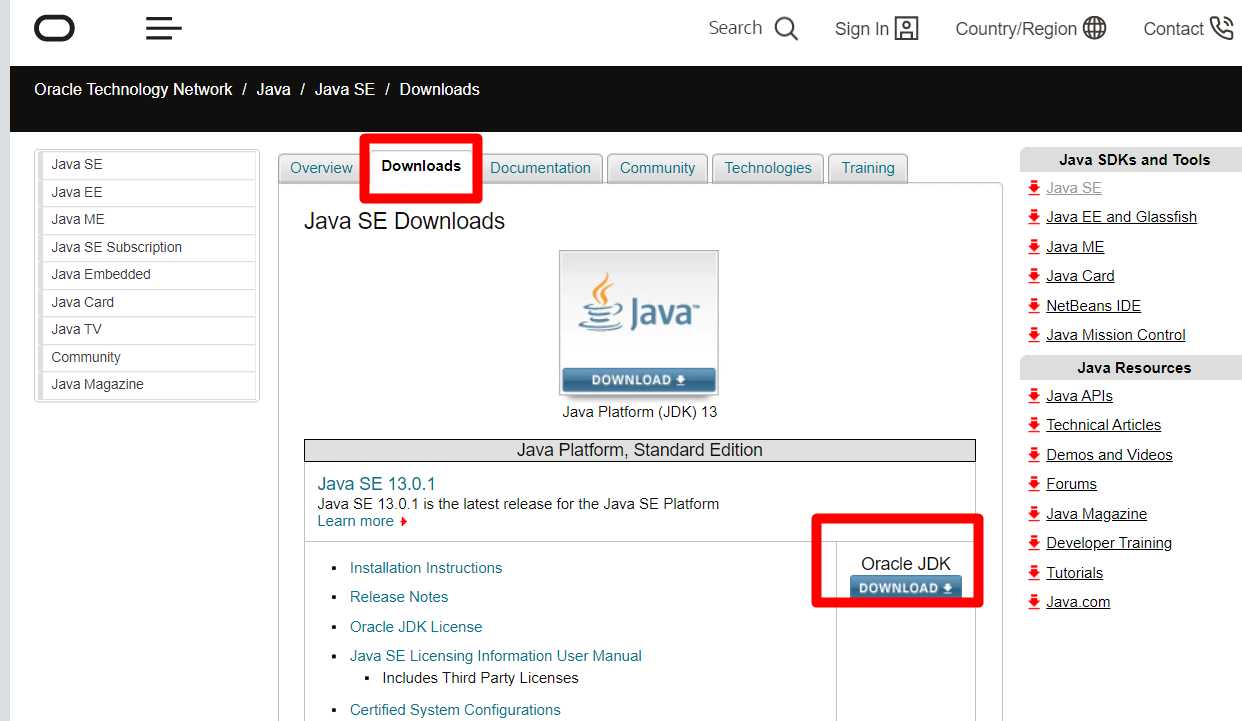Click Download button under Java logo
This screenshot has height=721, width=1242.
tap(639, 380)
